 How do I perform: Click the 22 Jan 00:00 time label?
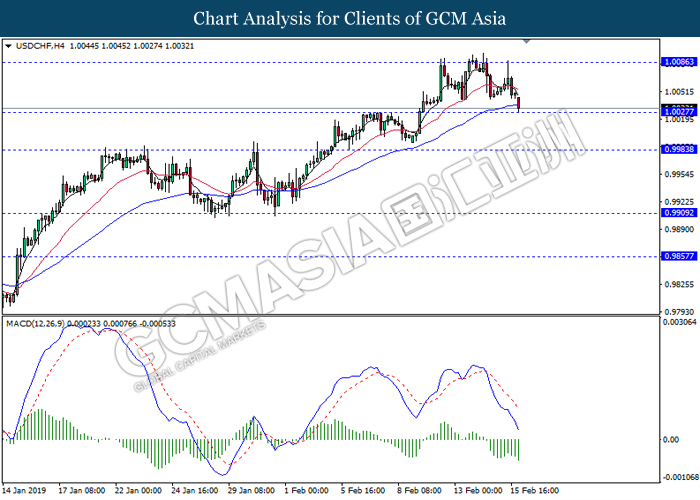pyautogui.click(x=138, y=490)
